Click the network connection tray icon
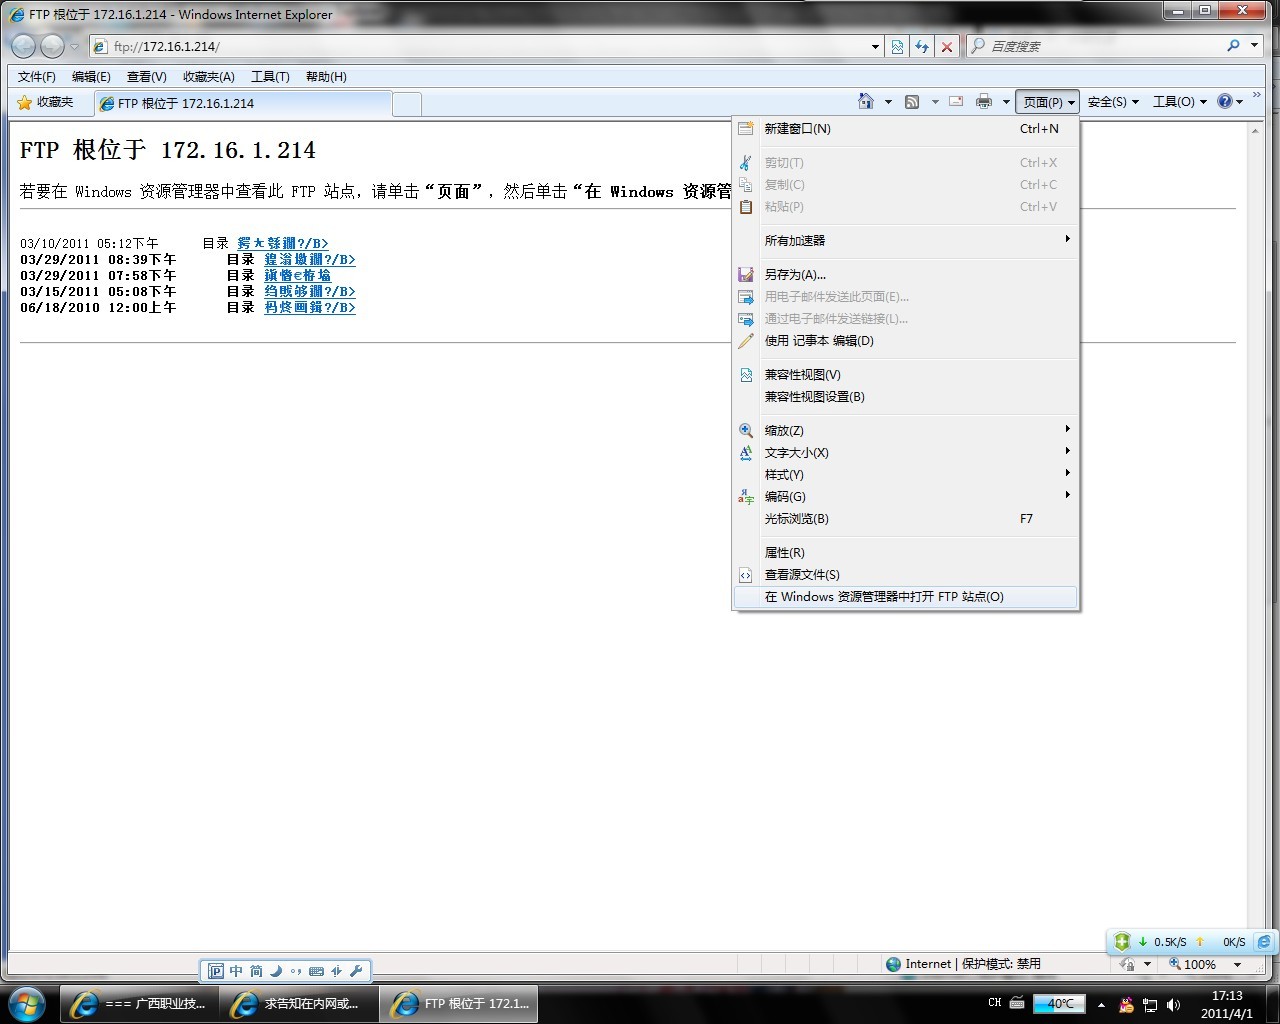This screenshot has width=1280, height=1024. 1150,1004
